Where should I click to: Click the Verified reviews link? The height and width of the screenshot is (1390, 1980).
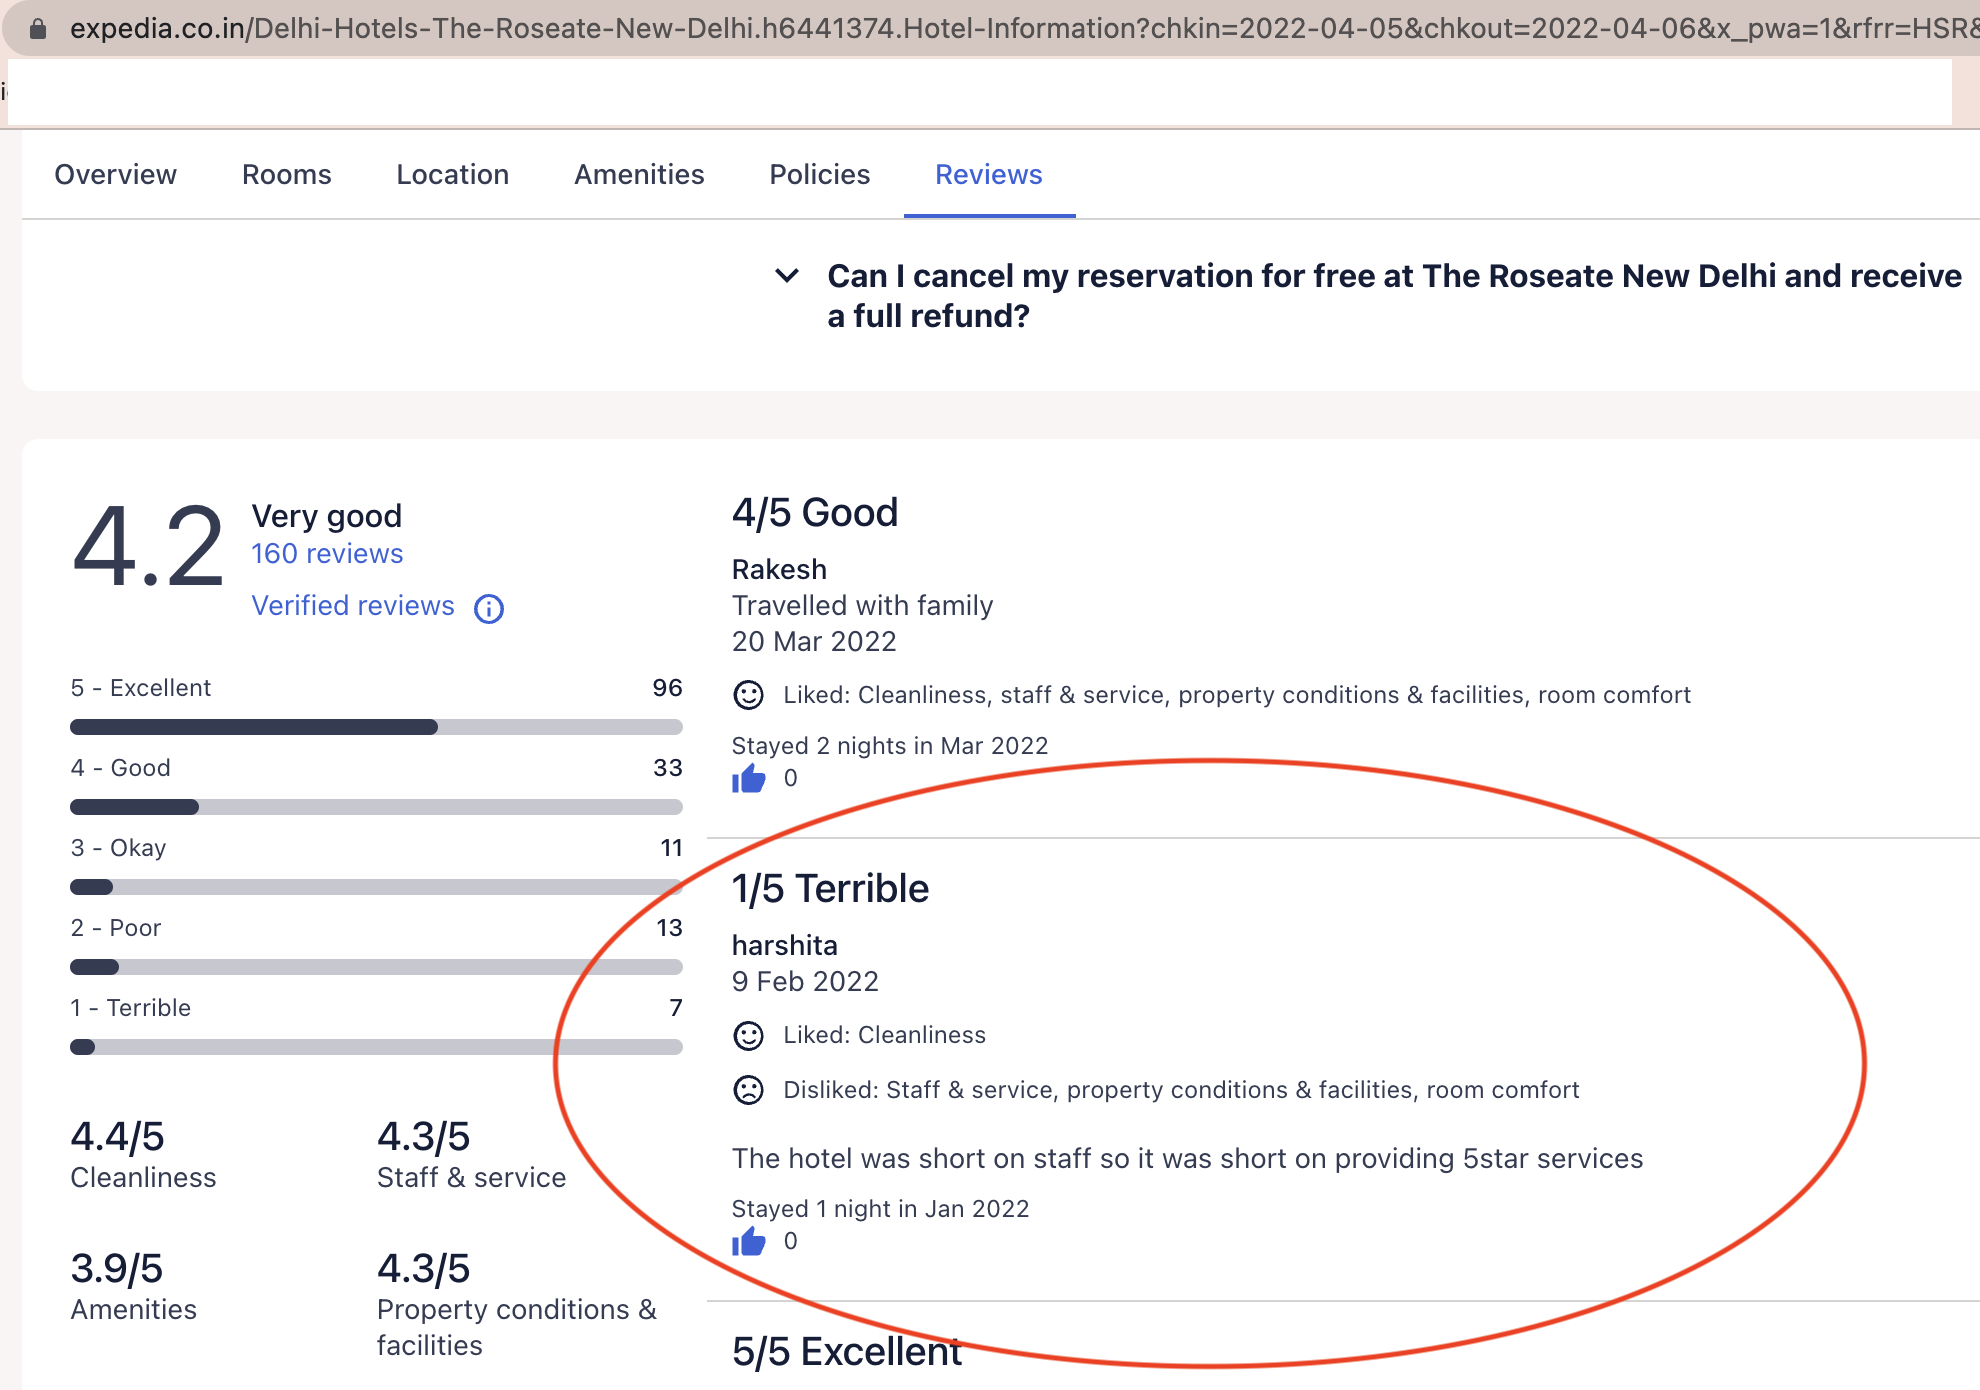(353, 605)
